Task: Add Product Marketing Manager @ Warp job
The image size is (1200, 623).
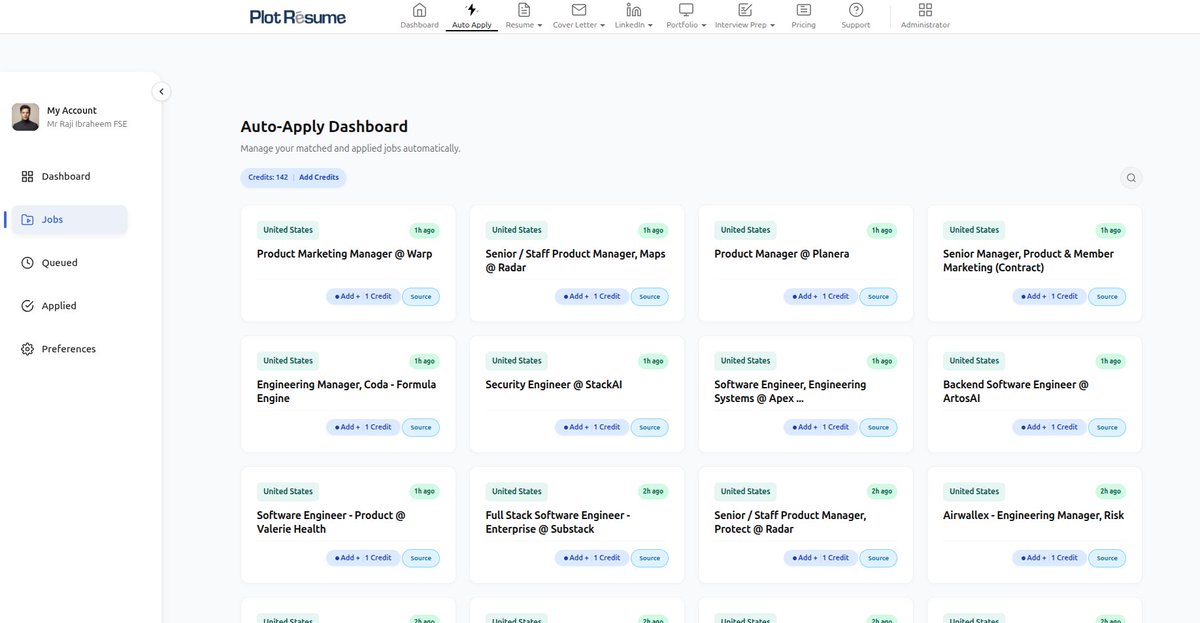Action: pos(363,296)
